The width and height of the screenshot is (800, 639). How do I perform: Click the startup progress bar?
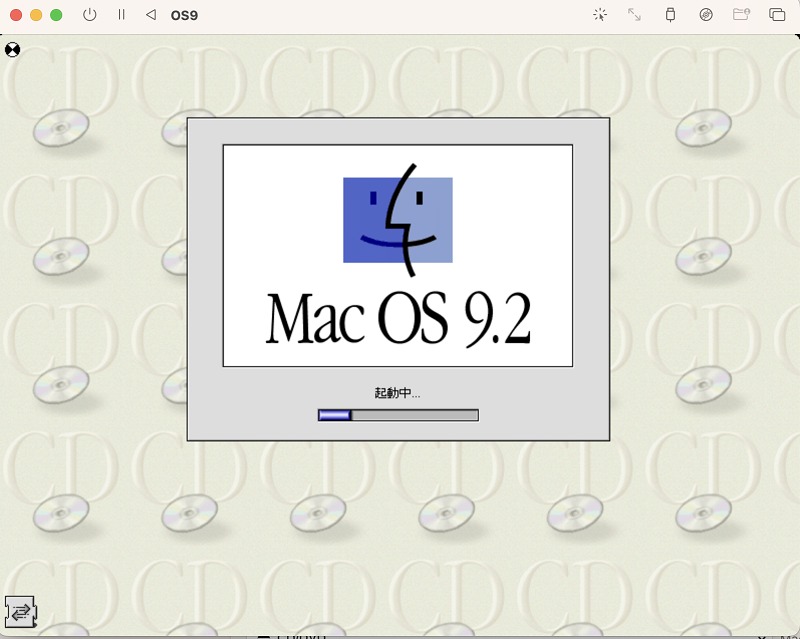pyautogui.click(x=398, y=415)
